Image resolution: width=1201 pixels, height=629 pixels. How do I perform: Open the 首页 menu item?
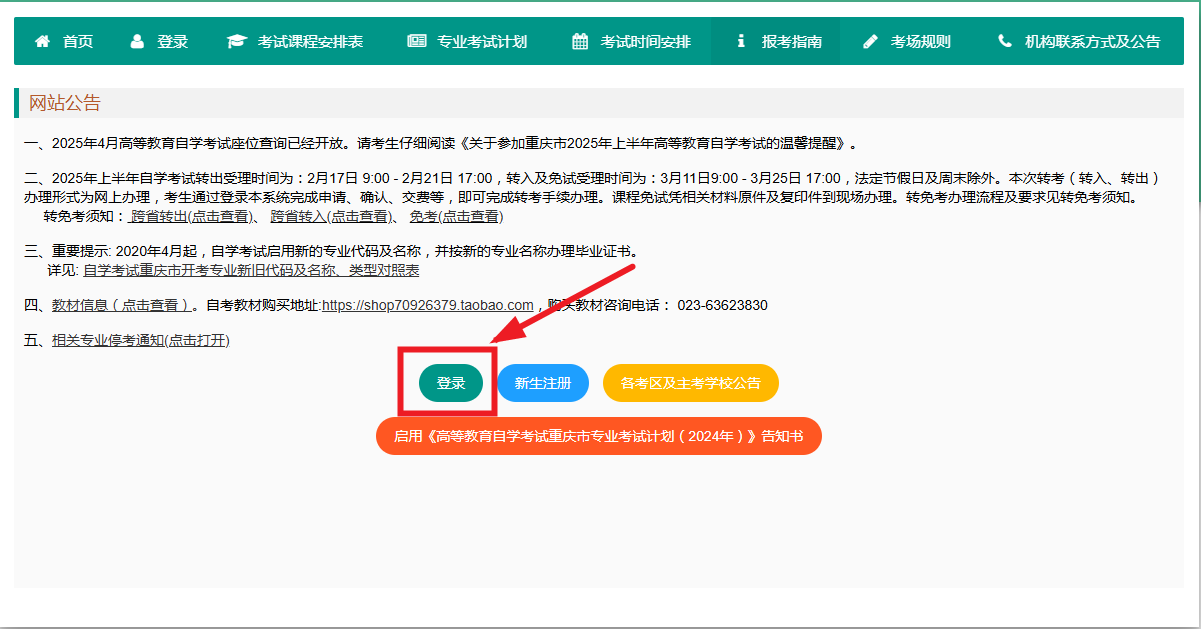click(x=77, y=42)
